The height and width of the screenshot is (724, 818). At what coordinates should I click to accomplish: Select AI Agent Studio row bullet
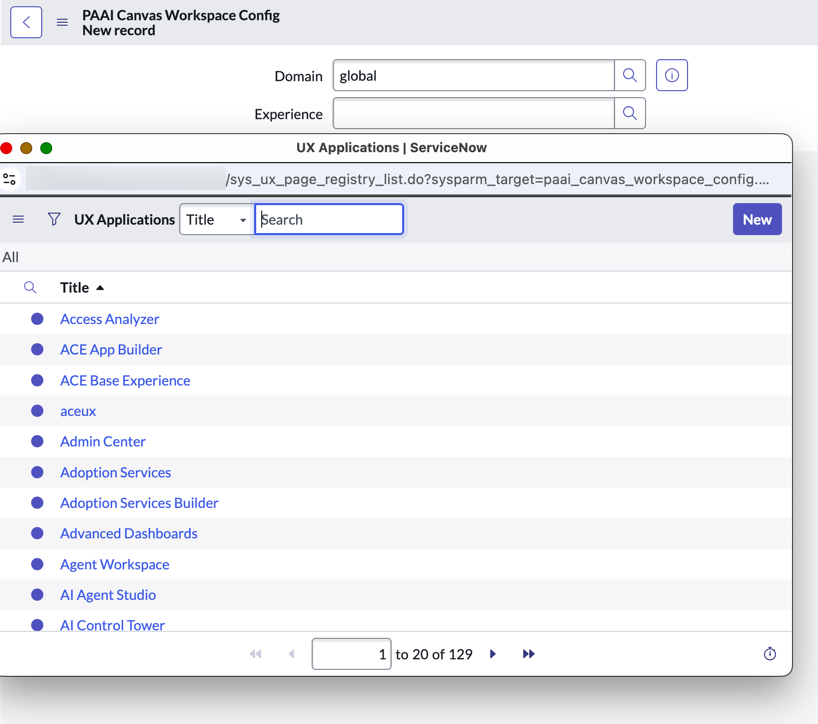37,595
